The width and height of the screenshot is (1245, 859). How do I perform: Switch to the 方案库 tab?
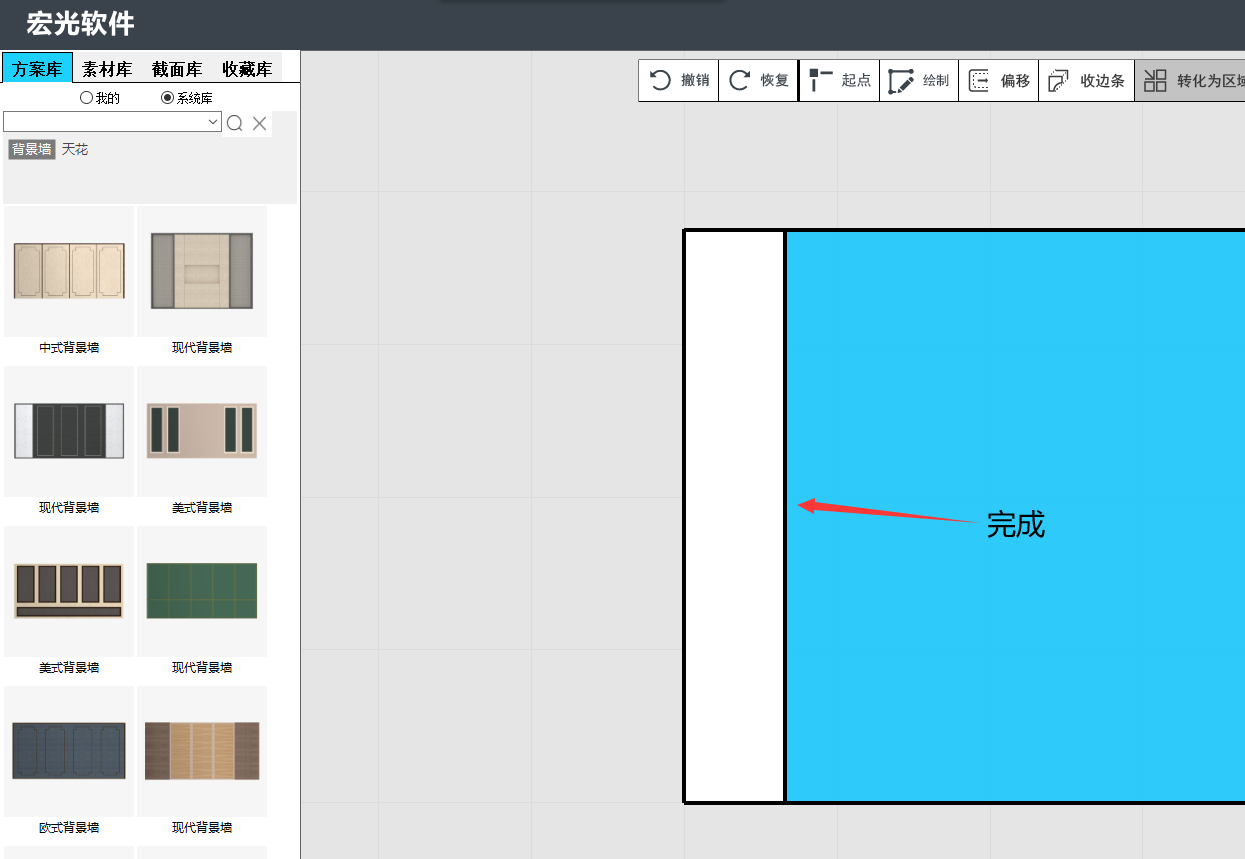coord(37,69)
